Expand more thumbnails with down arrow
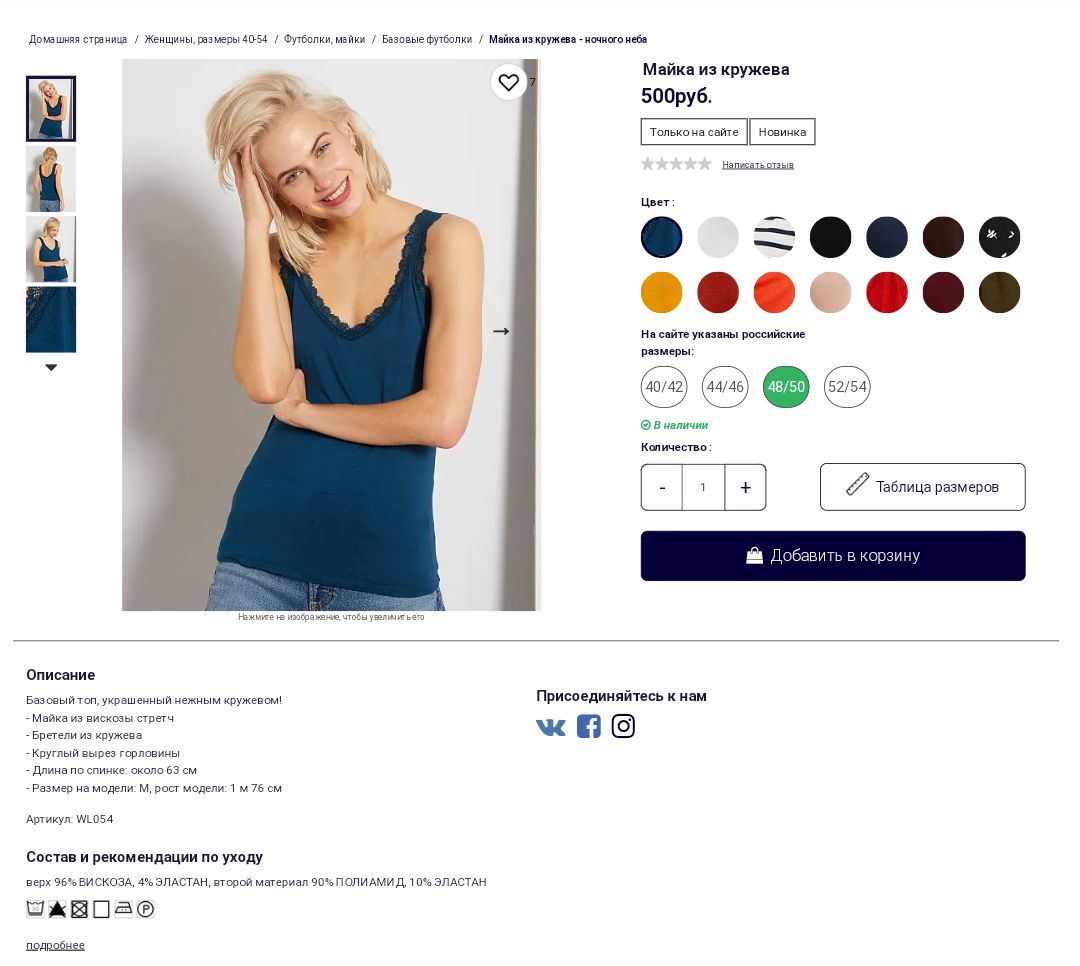The image size is (1080, 966). click(51, 367)
